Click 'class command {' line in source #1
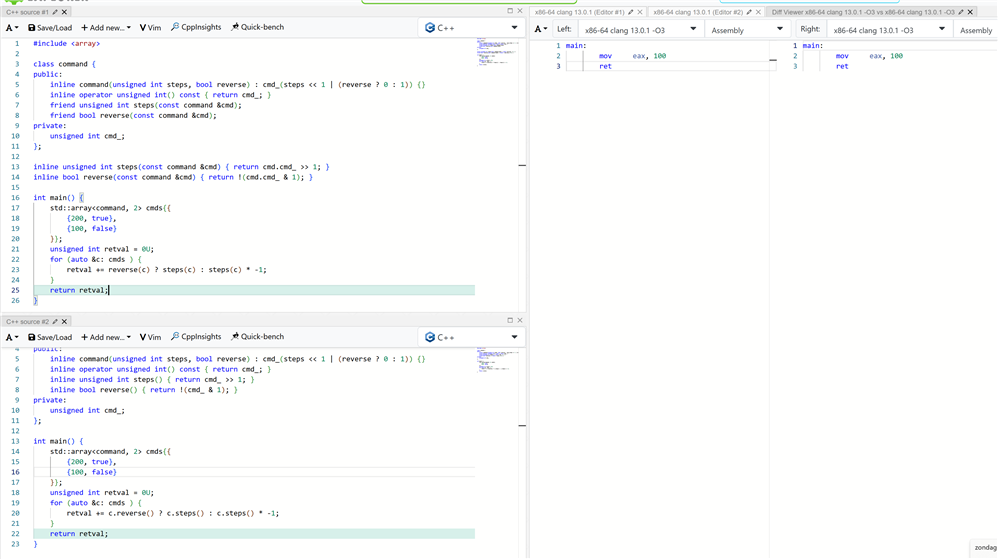Viewport: 998px width, 559px height. (64, 64)
